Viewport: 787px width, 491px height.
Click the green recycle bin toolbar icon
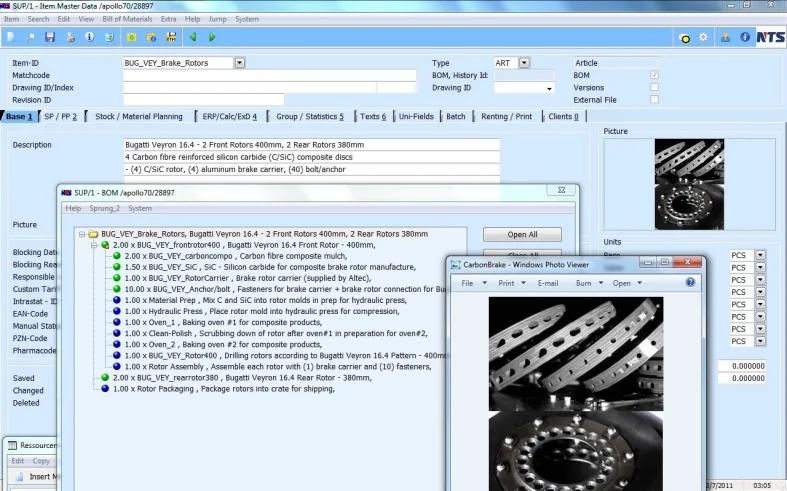[109, 37]
